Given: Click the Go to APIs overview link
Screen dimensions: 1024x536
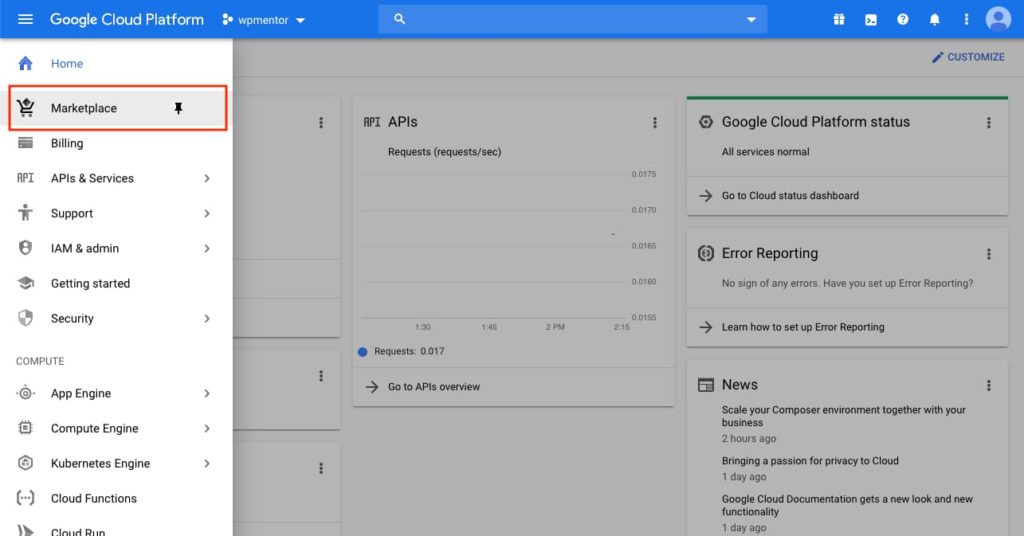Looking at the screenshot, I should tap(433, 387).
